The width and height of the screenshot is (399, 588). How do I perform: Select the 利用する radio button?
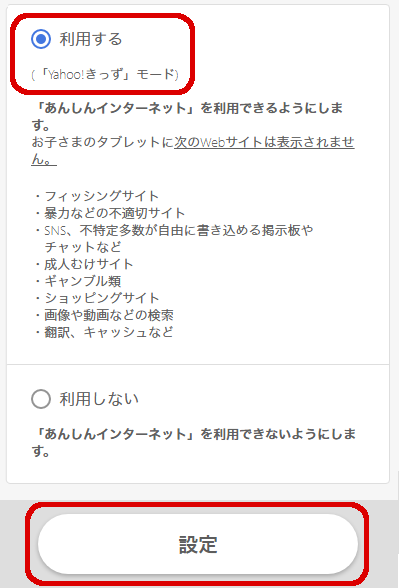point(41,39)
